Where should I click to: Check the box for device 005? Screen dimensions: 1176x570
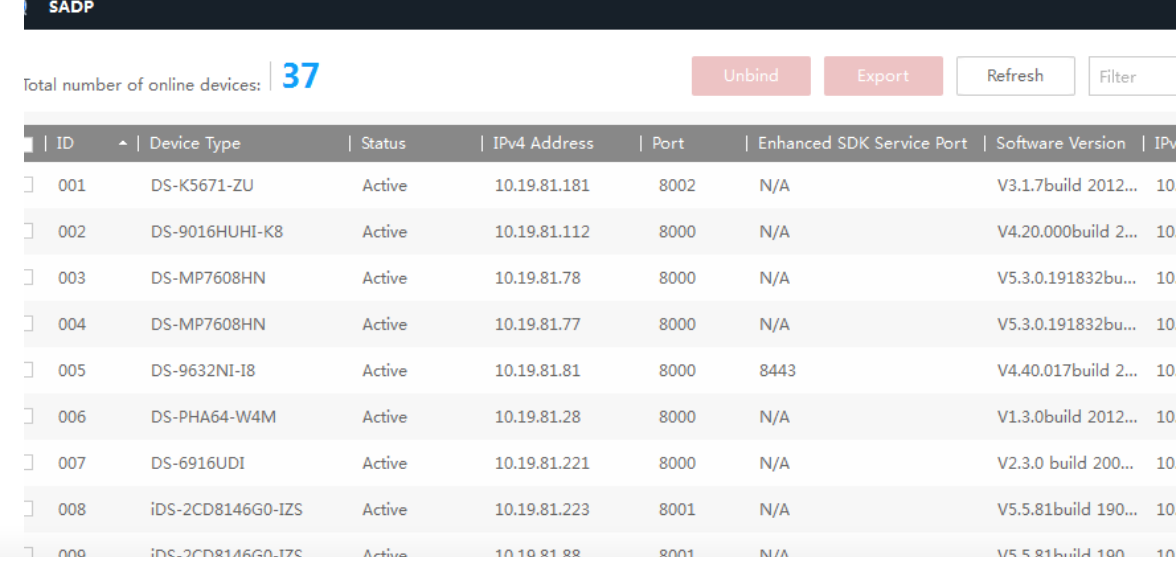click(x=28, y=370)
